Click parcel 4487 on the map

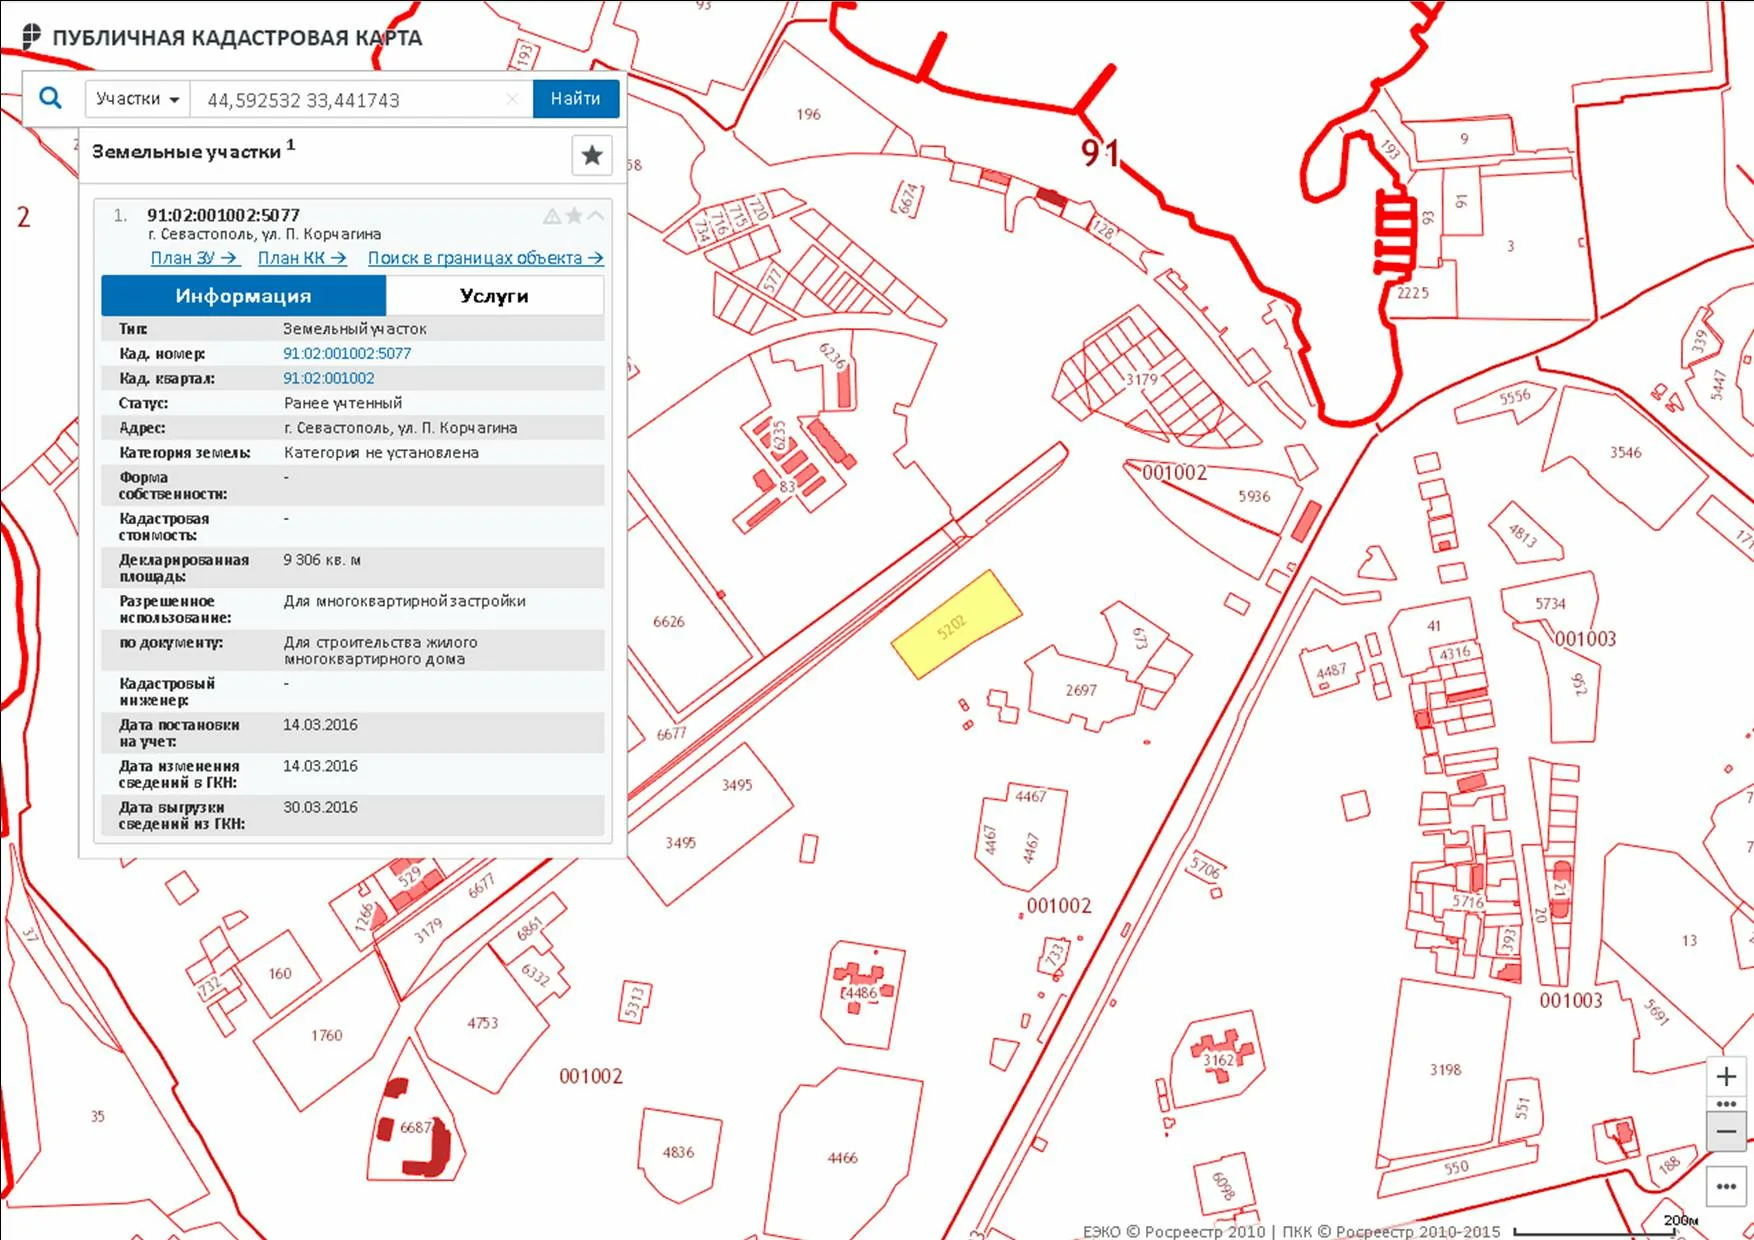click(1331, 670)
